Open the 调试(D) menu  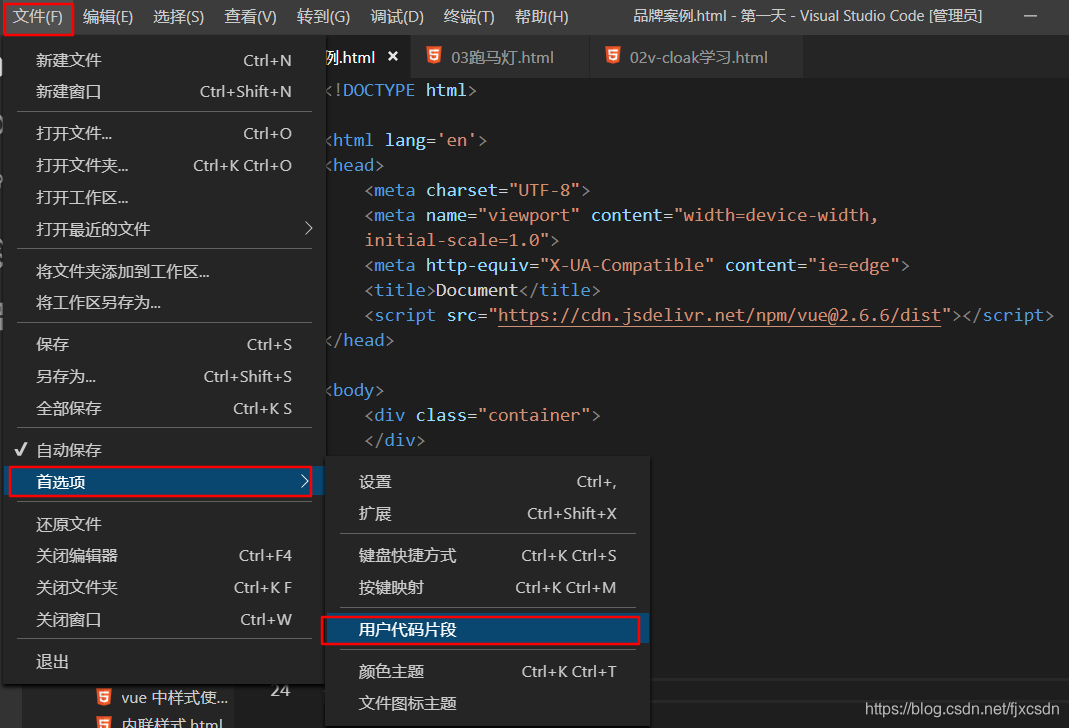click(397, 16)
